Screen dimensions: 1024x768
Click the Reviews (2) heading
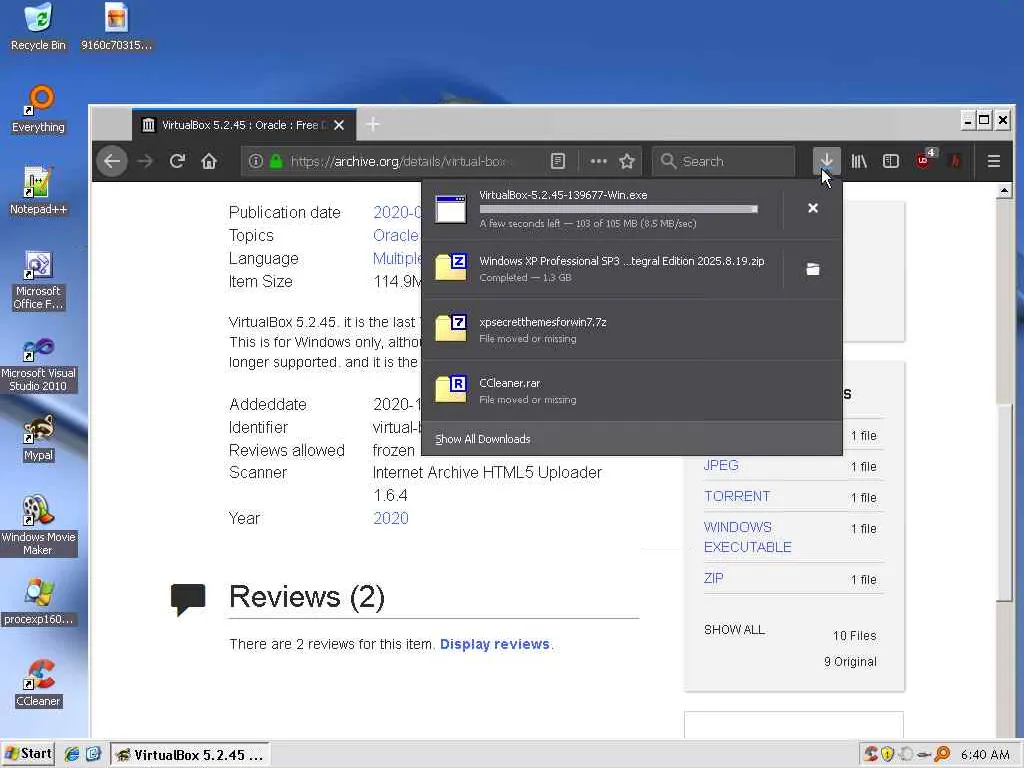click(x=307, y=596)
